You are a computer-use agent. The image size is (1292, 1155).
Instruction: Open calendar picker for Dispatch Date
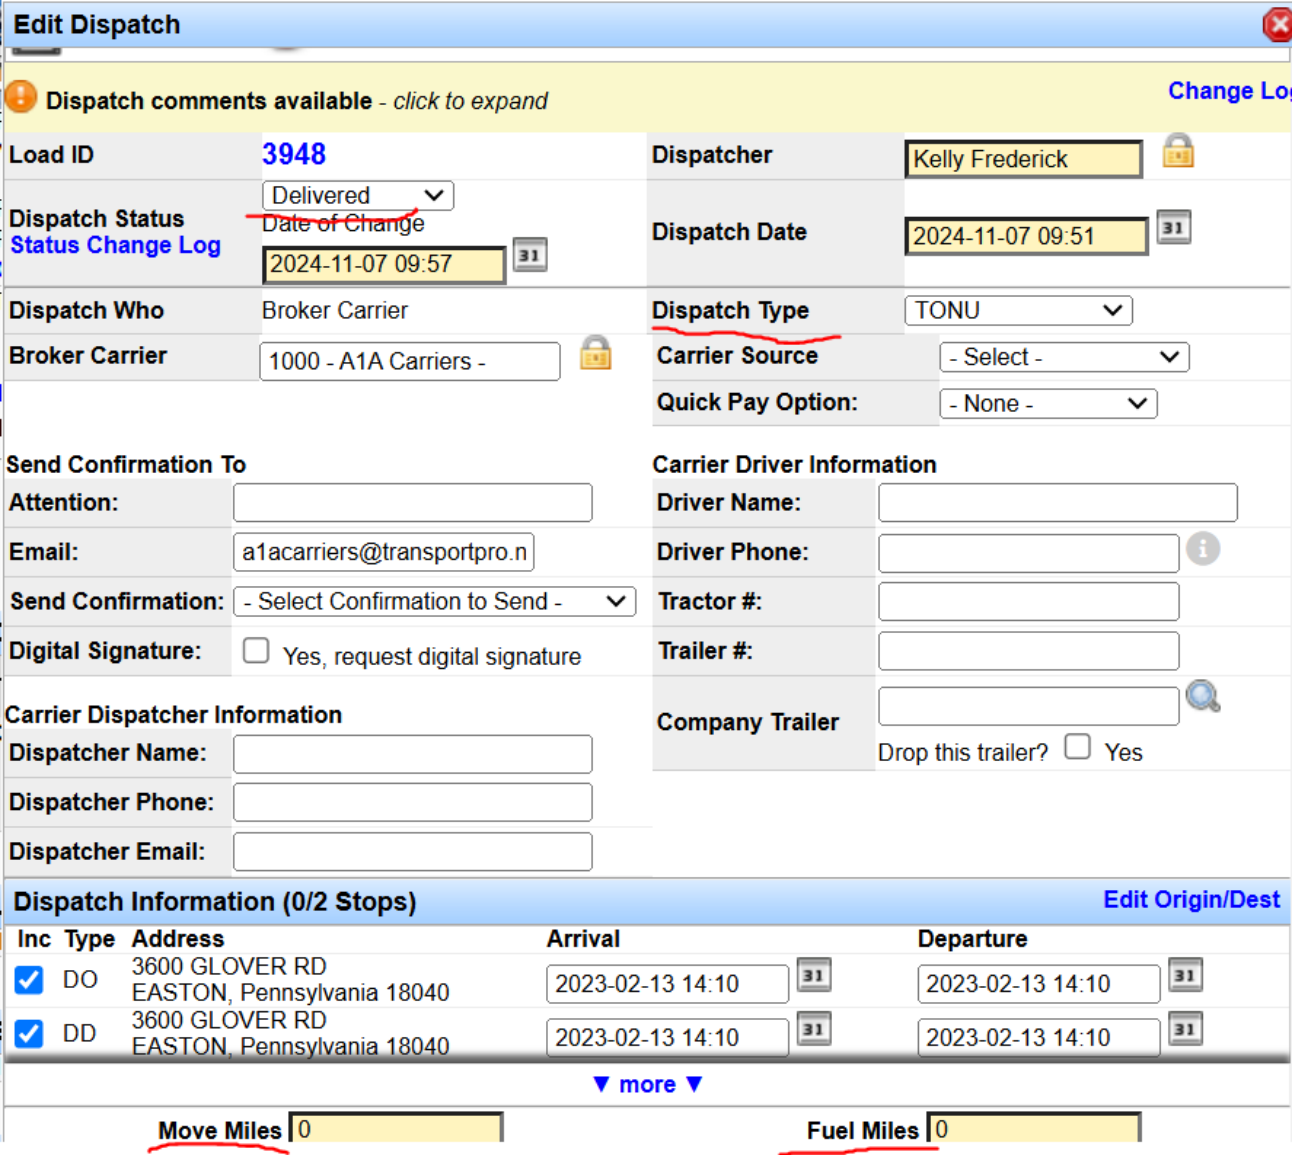tap(1173, 227)
